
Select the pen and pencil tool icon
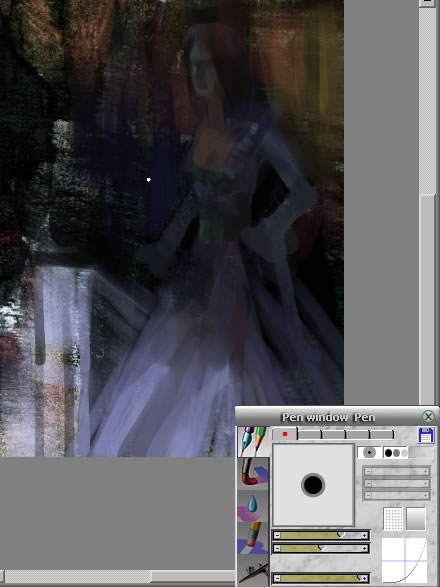coord(253,441)
